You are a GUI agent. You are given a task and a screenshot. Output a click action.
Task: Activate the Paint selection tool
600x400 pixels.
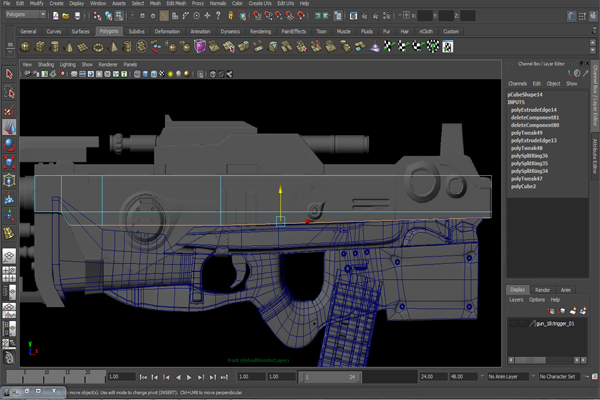coord(9,110)
